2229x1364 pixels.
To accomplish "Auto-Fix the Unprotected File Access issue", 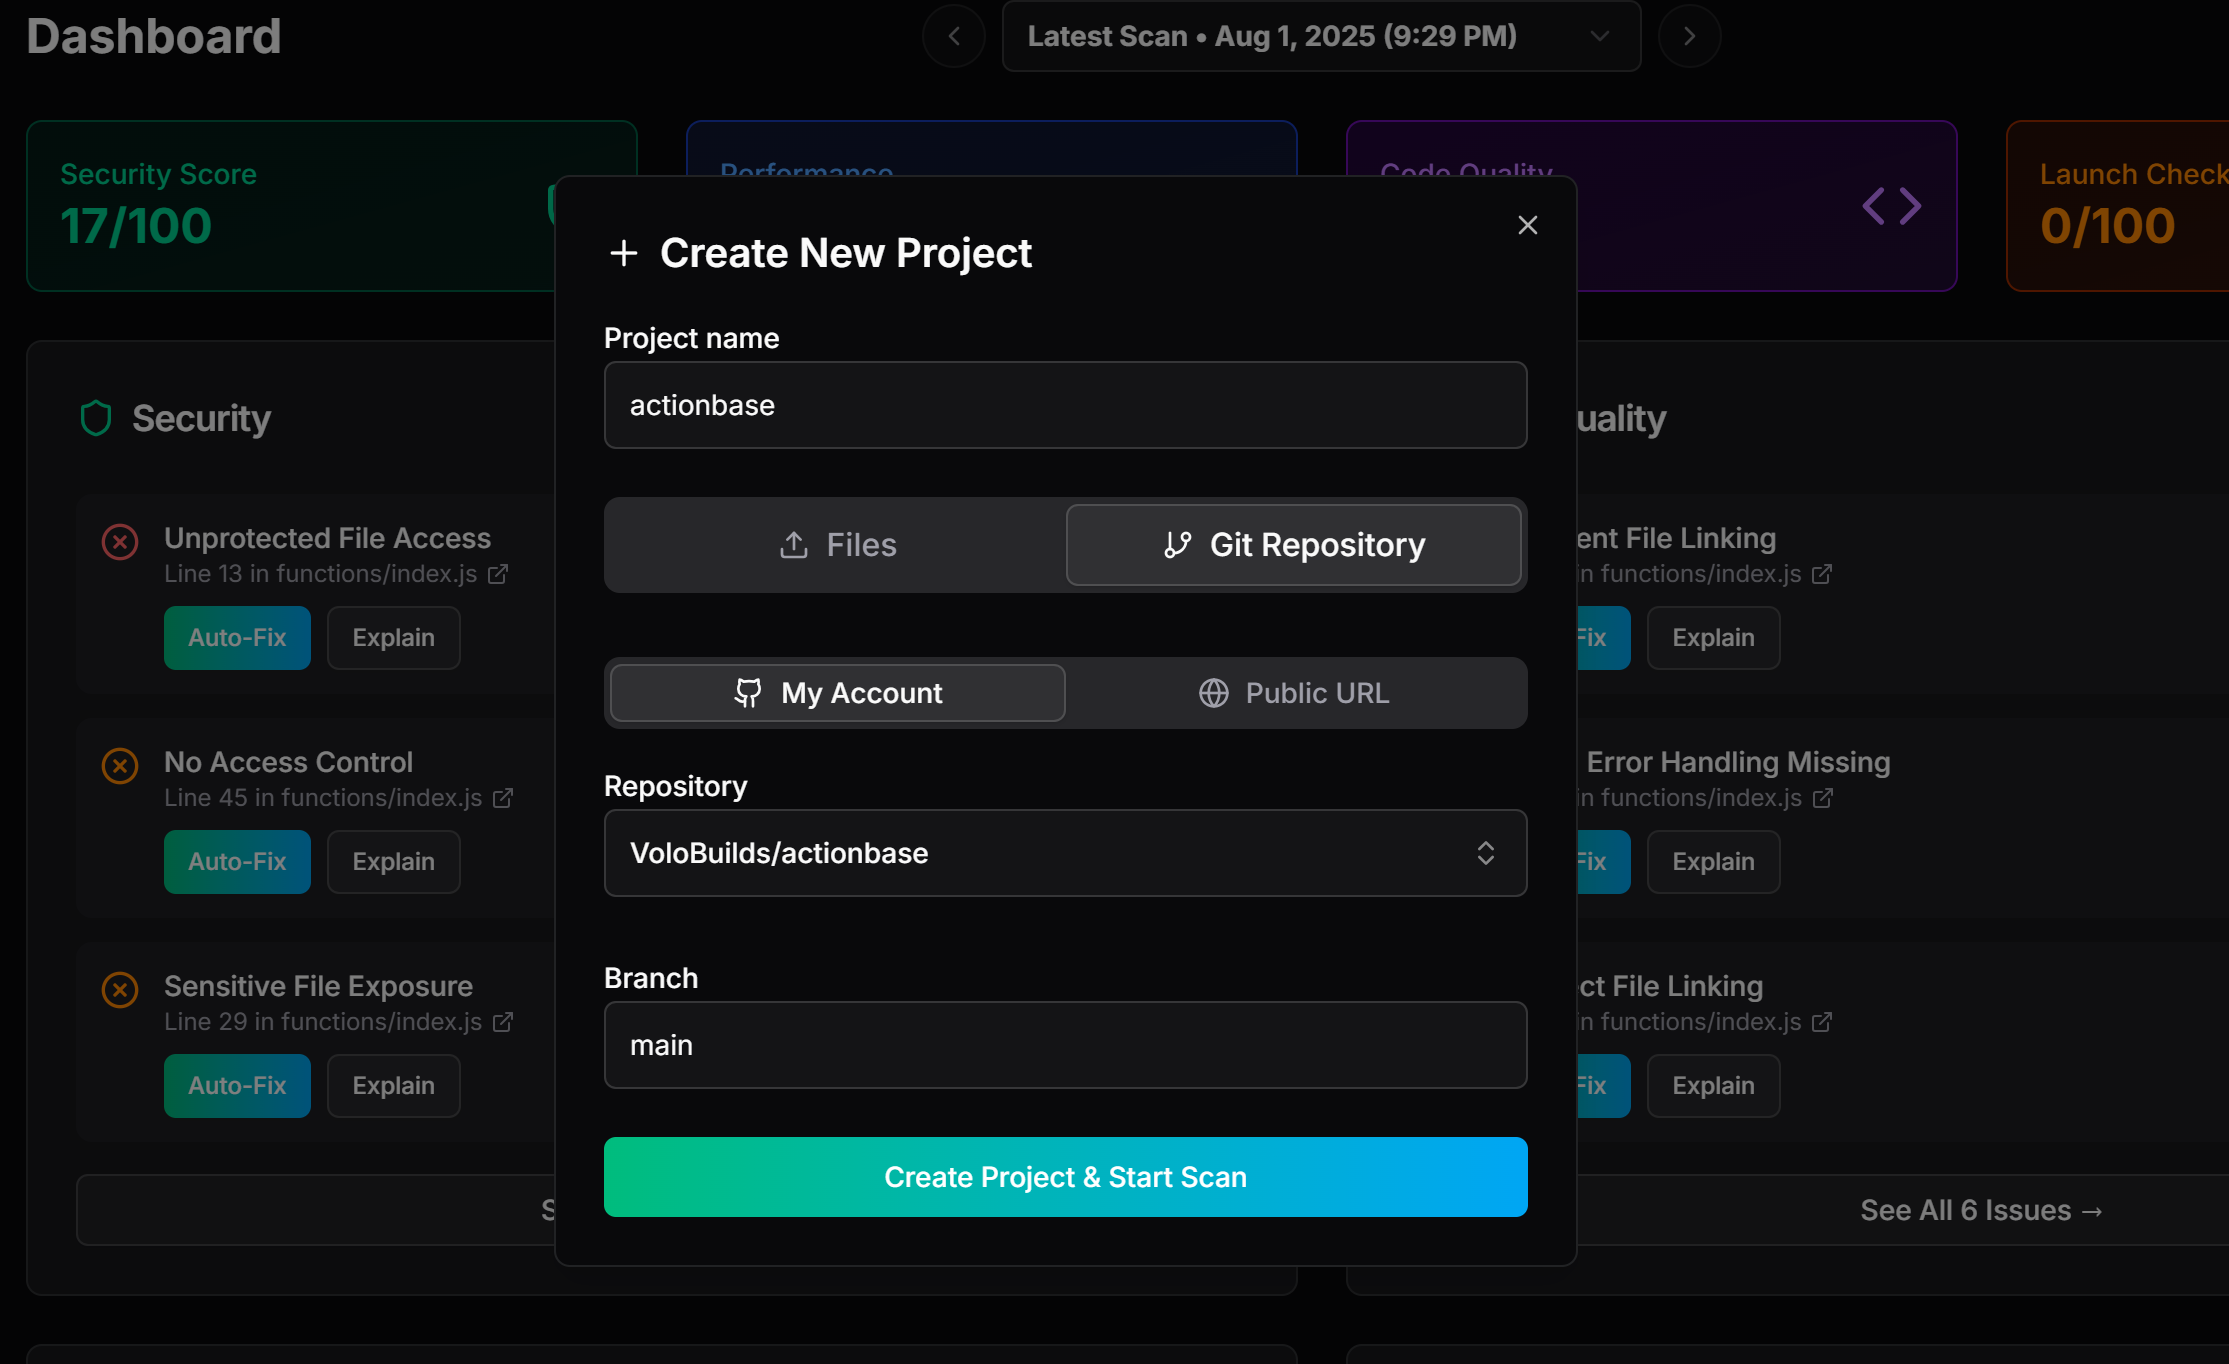I will (x=237, y=638).
